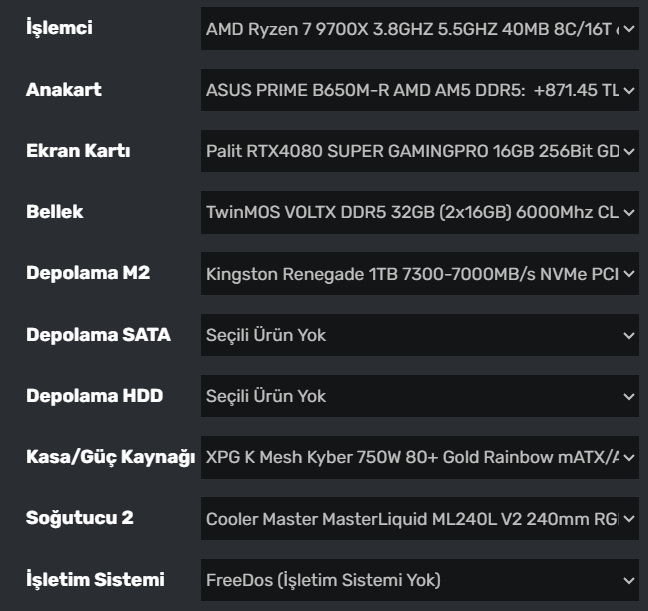The image size is (648, 611).
Task: Open the AMD Ryzen 7 9700X processor dropdown
Action: pyautogui.click(x=410, y=29)
